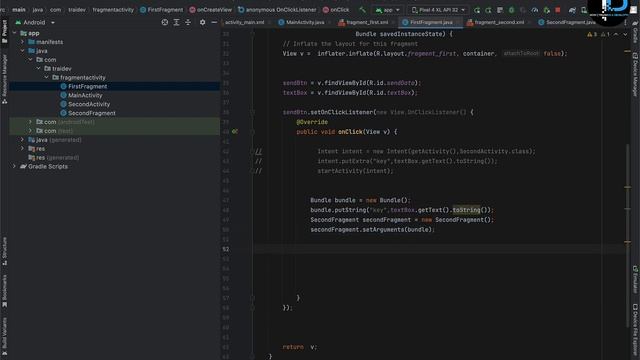Click the editor vertical scrollbar
The width and height of the screenshot is (640, 360).
point(627,235)
